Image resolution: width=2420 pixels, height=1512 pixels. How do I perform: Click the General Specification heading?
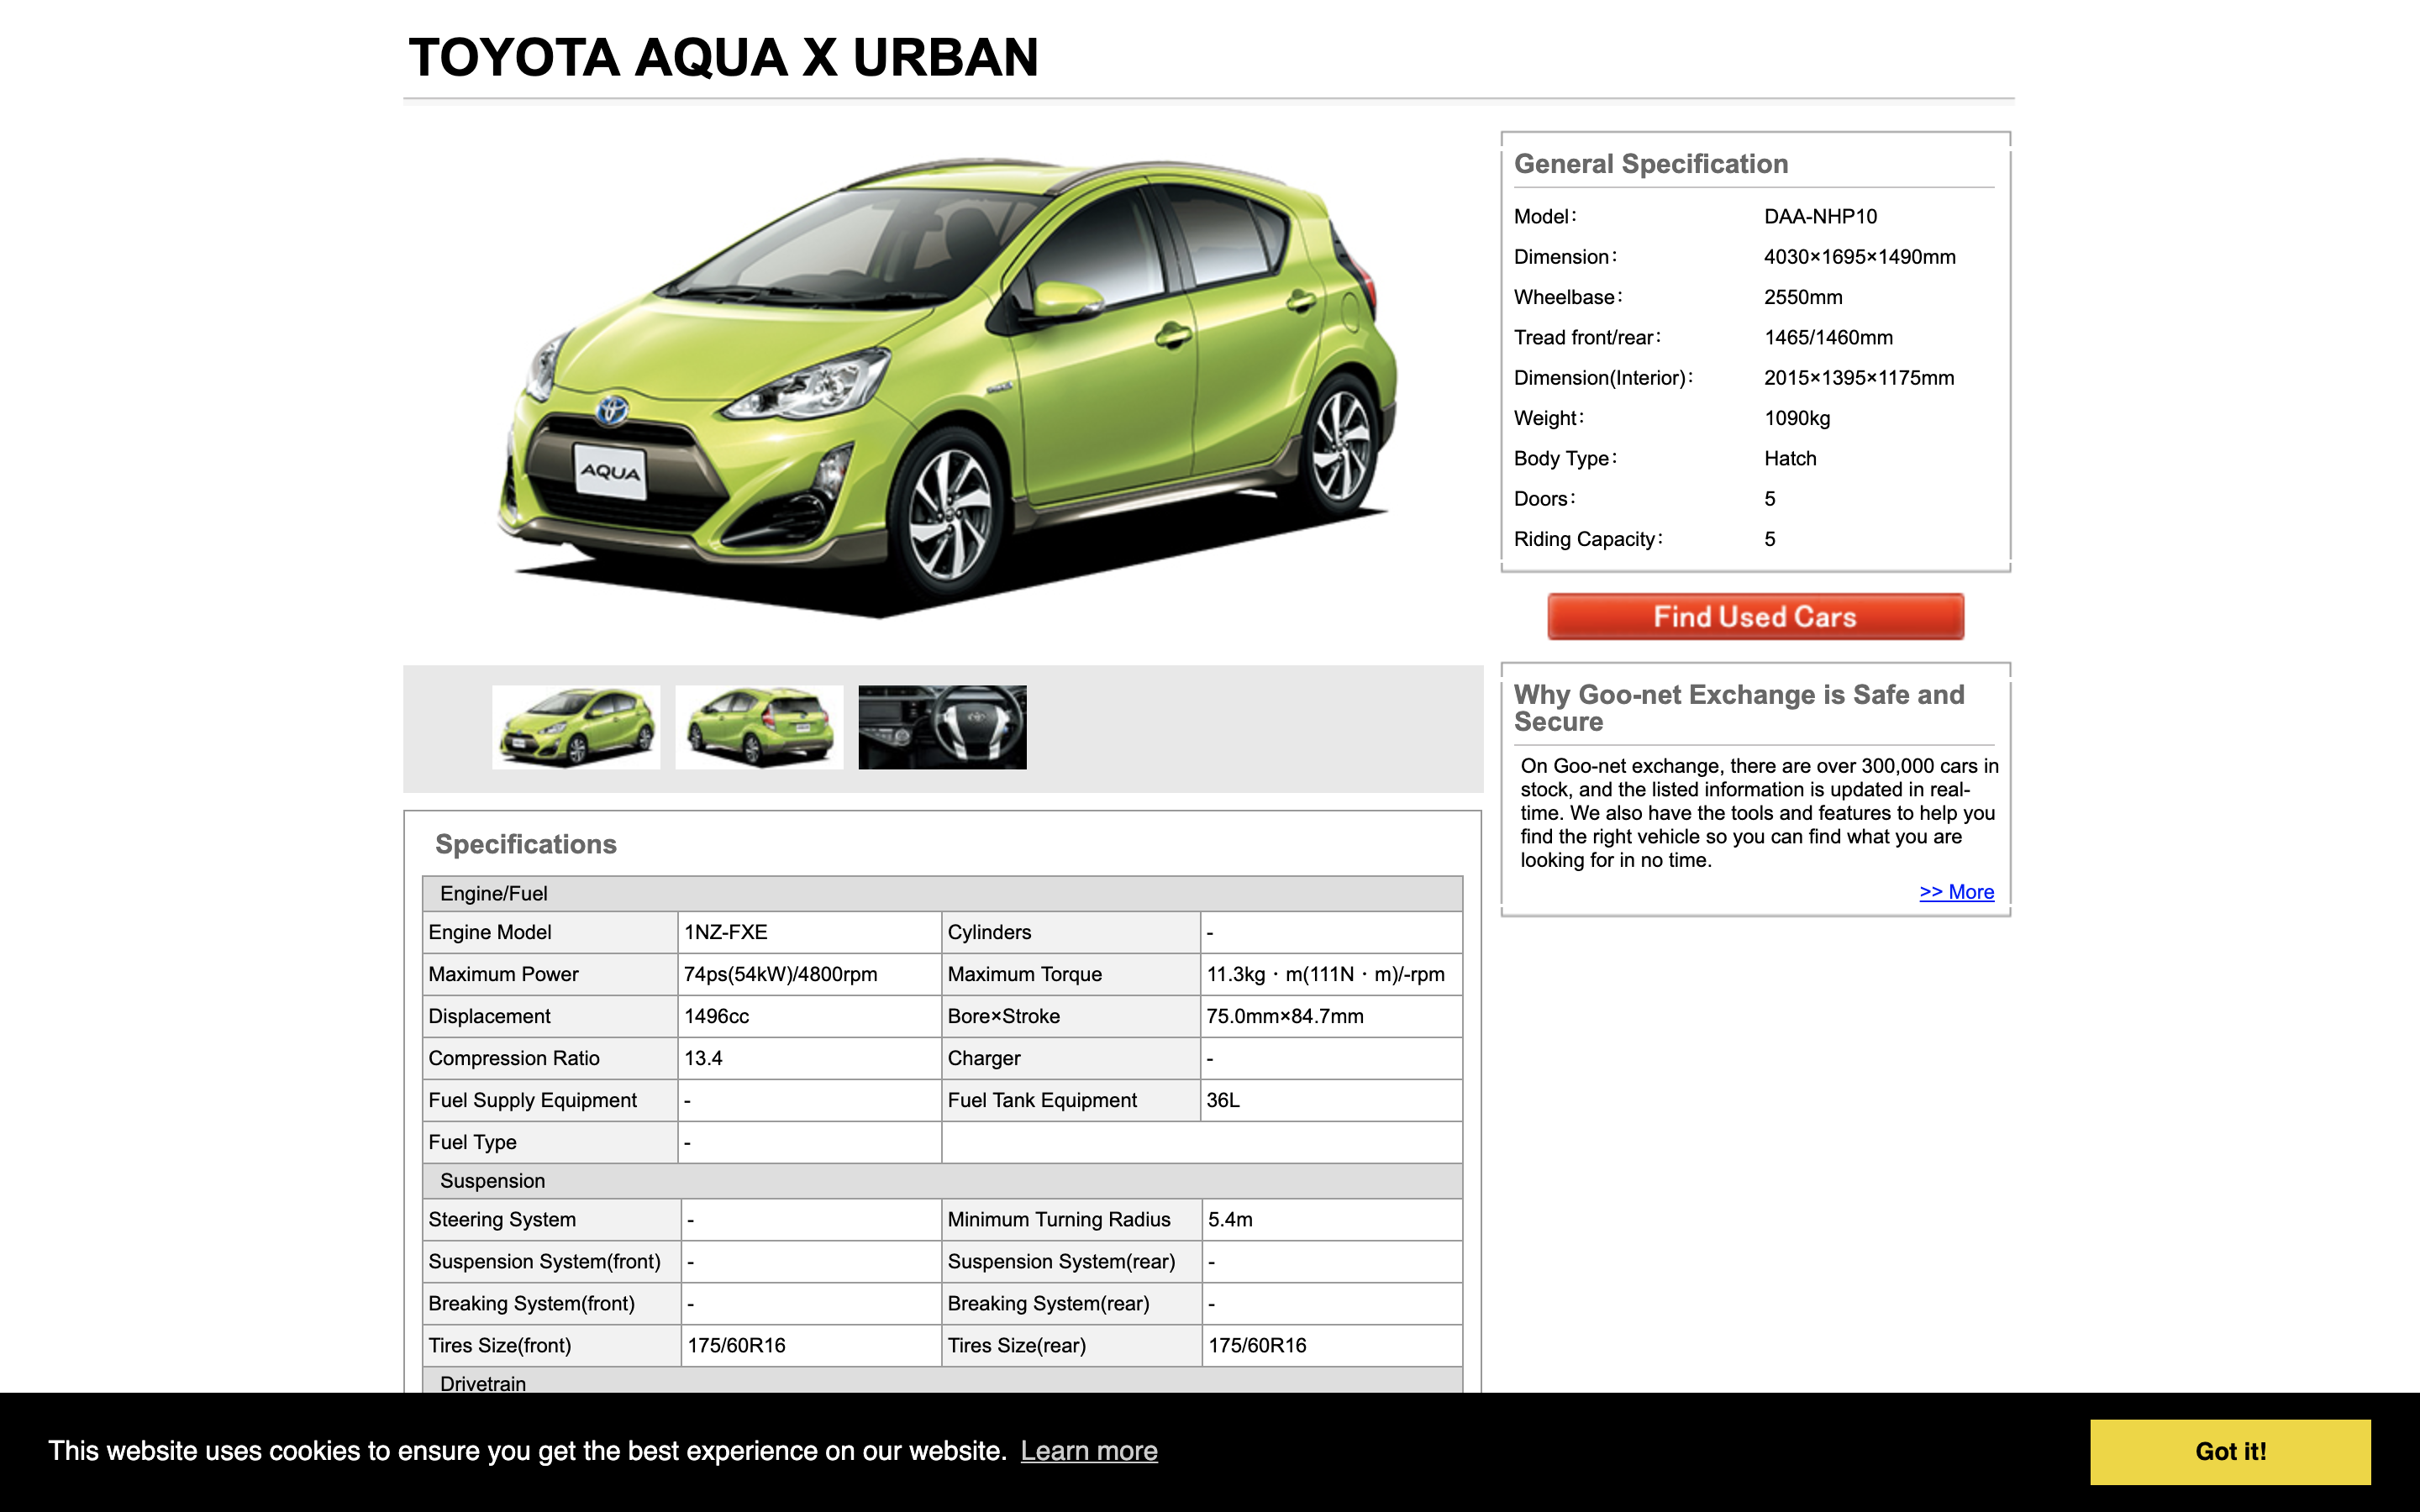(x=1651, y=164)
